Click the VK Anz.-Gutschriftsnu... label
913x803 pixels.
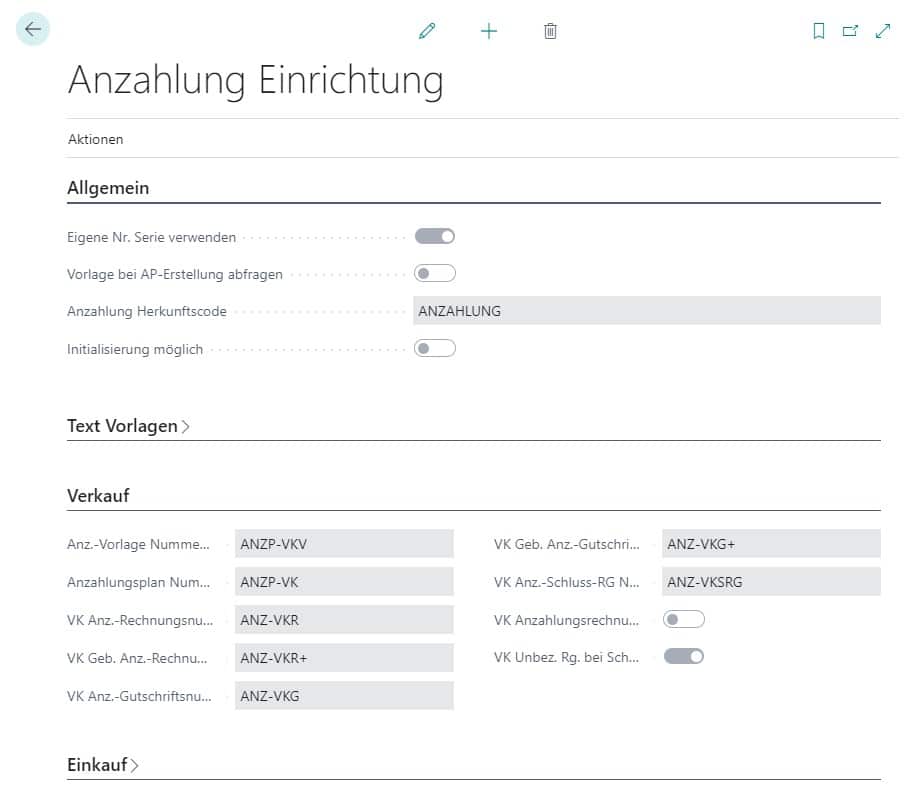click(x=139, y=696)
